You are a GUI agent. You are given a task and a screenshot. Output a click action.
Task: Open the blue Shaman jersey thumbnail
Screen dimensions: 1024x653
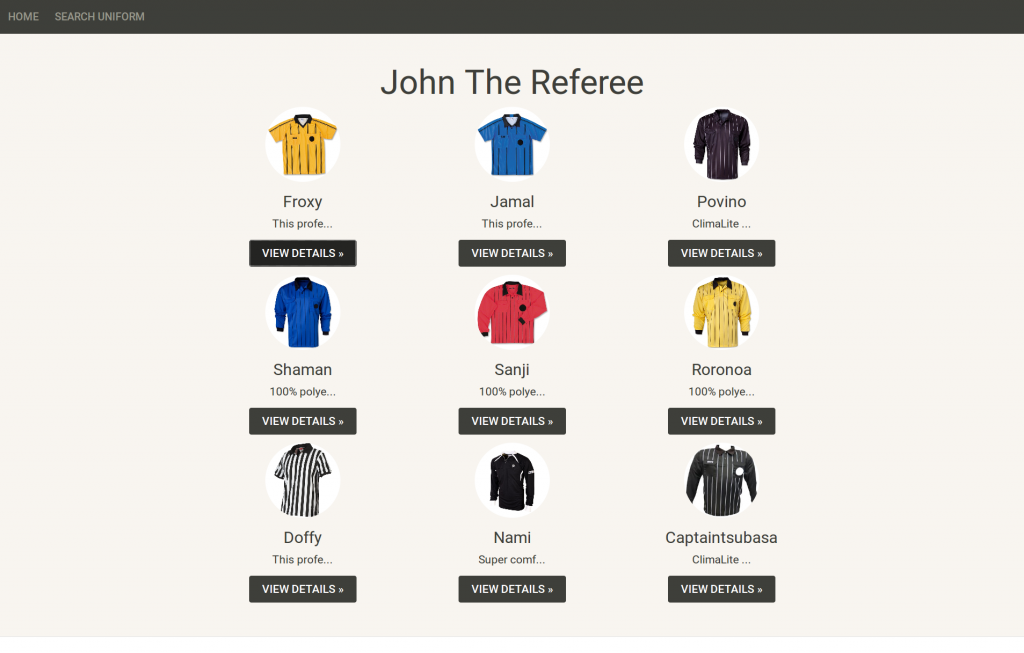[302, 312]
